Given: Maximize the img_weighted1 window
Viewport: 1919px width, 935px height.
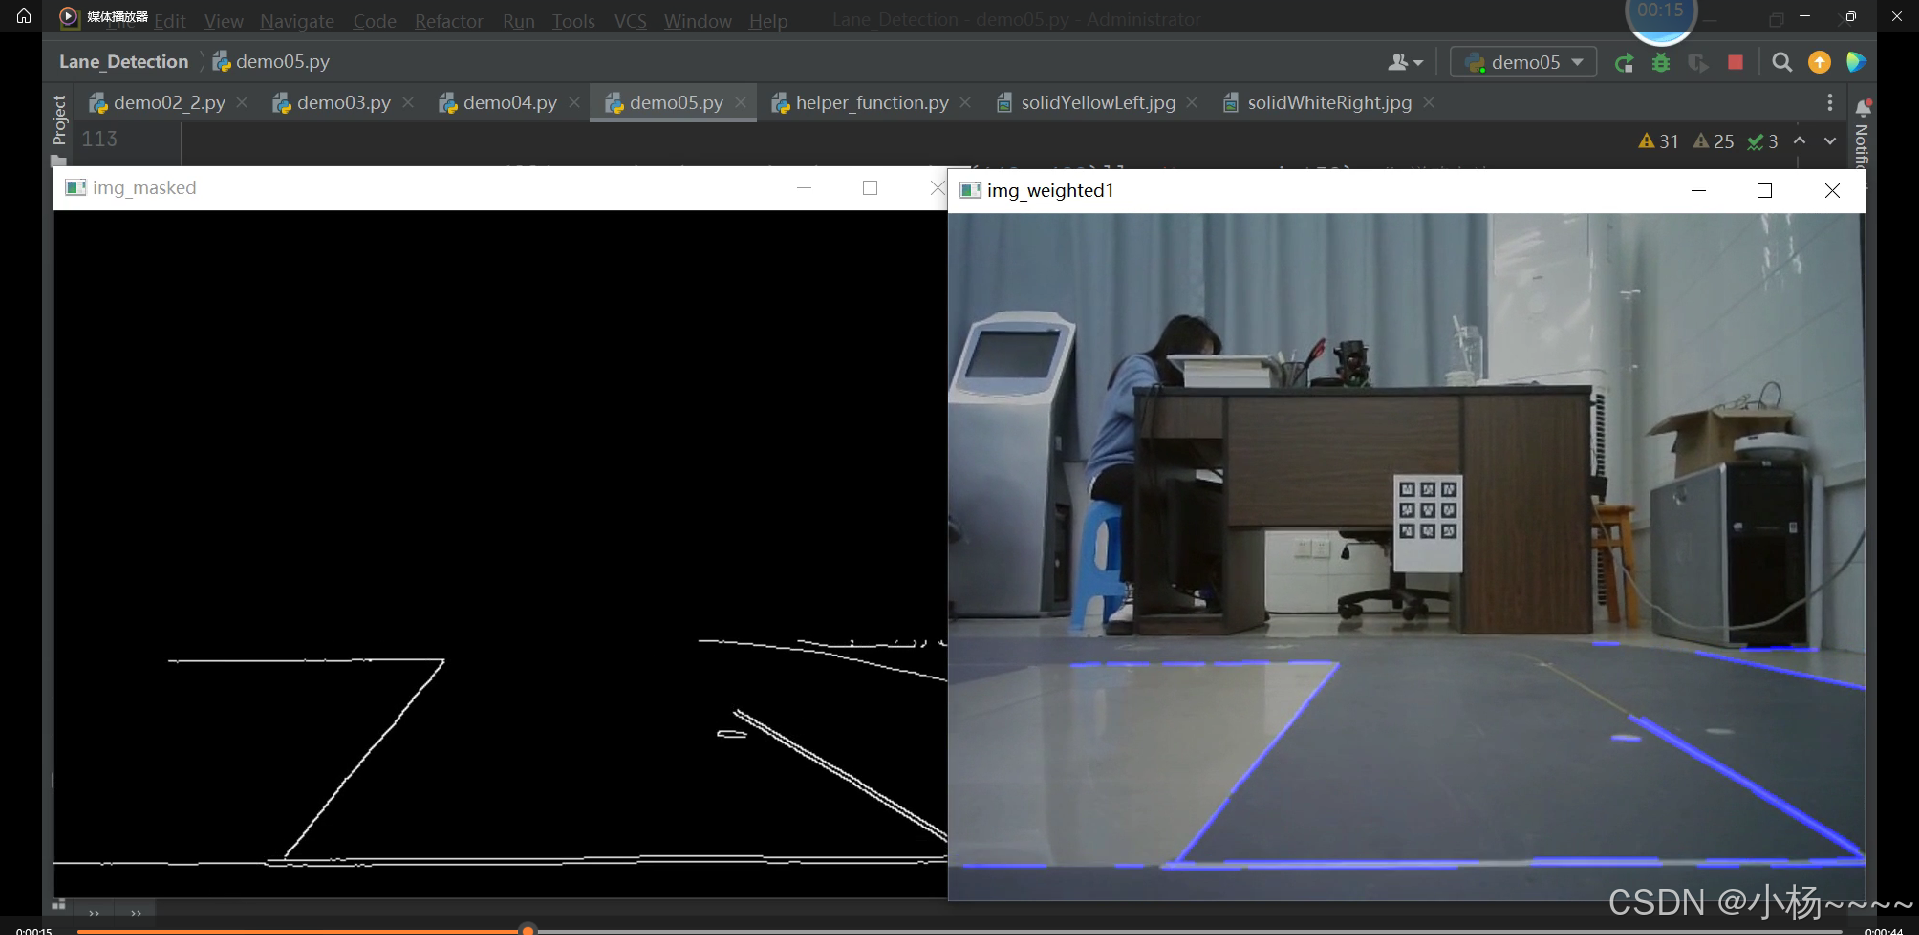Looking at the screenshot, I should (x=1765, y=190).
